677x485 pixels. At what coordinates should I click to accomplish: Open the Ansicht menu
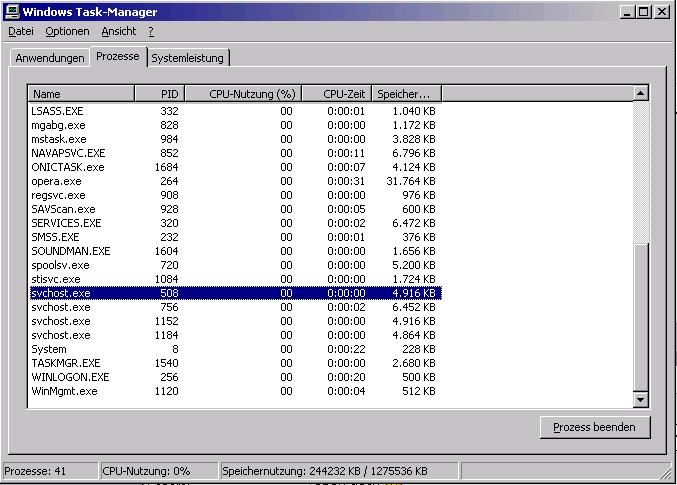[x=119, y=31]
